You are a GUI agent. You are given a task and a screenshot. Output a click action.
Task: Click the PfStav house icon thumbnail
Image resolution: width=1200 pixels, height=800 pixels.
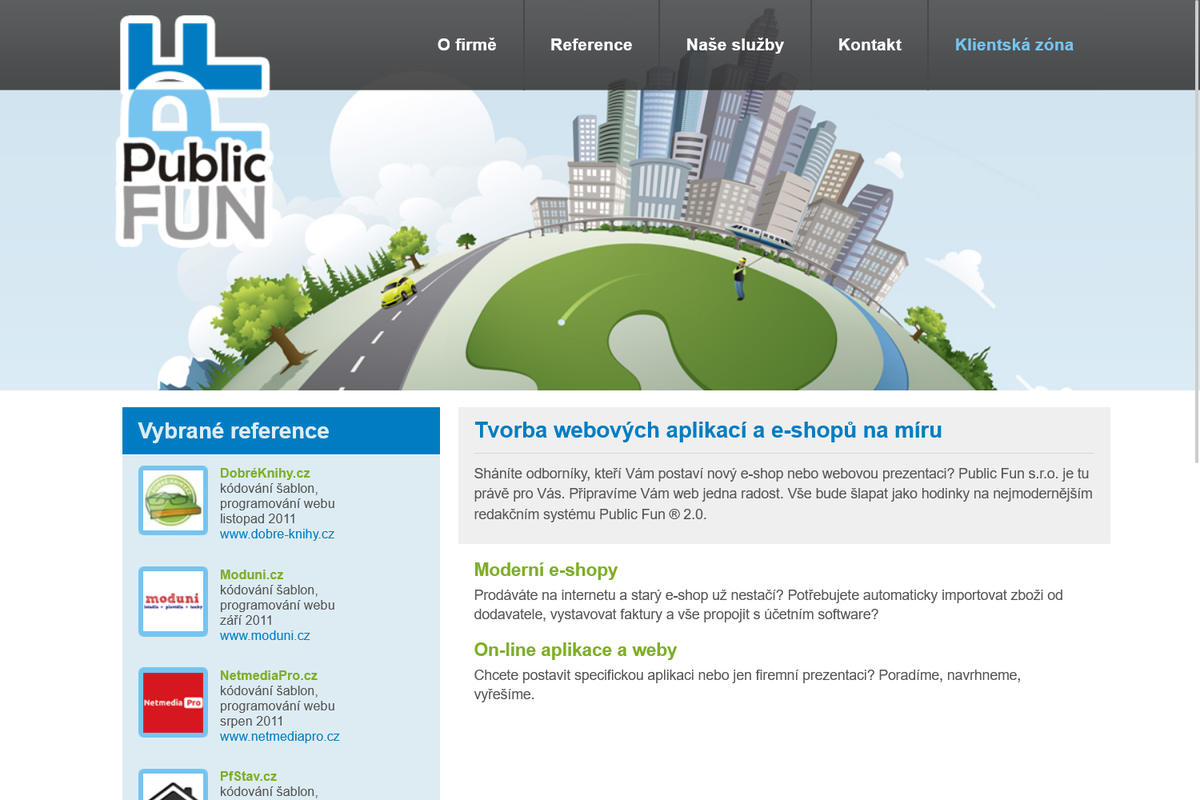point(173,787)
